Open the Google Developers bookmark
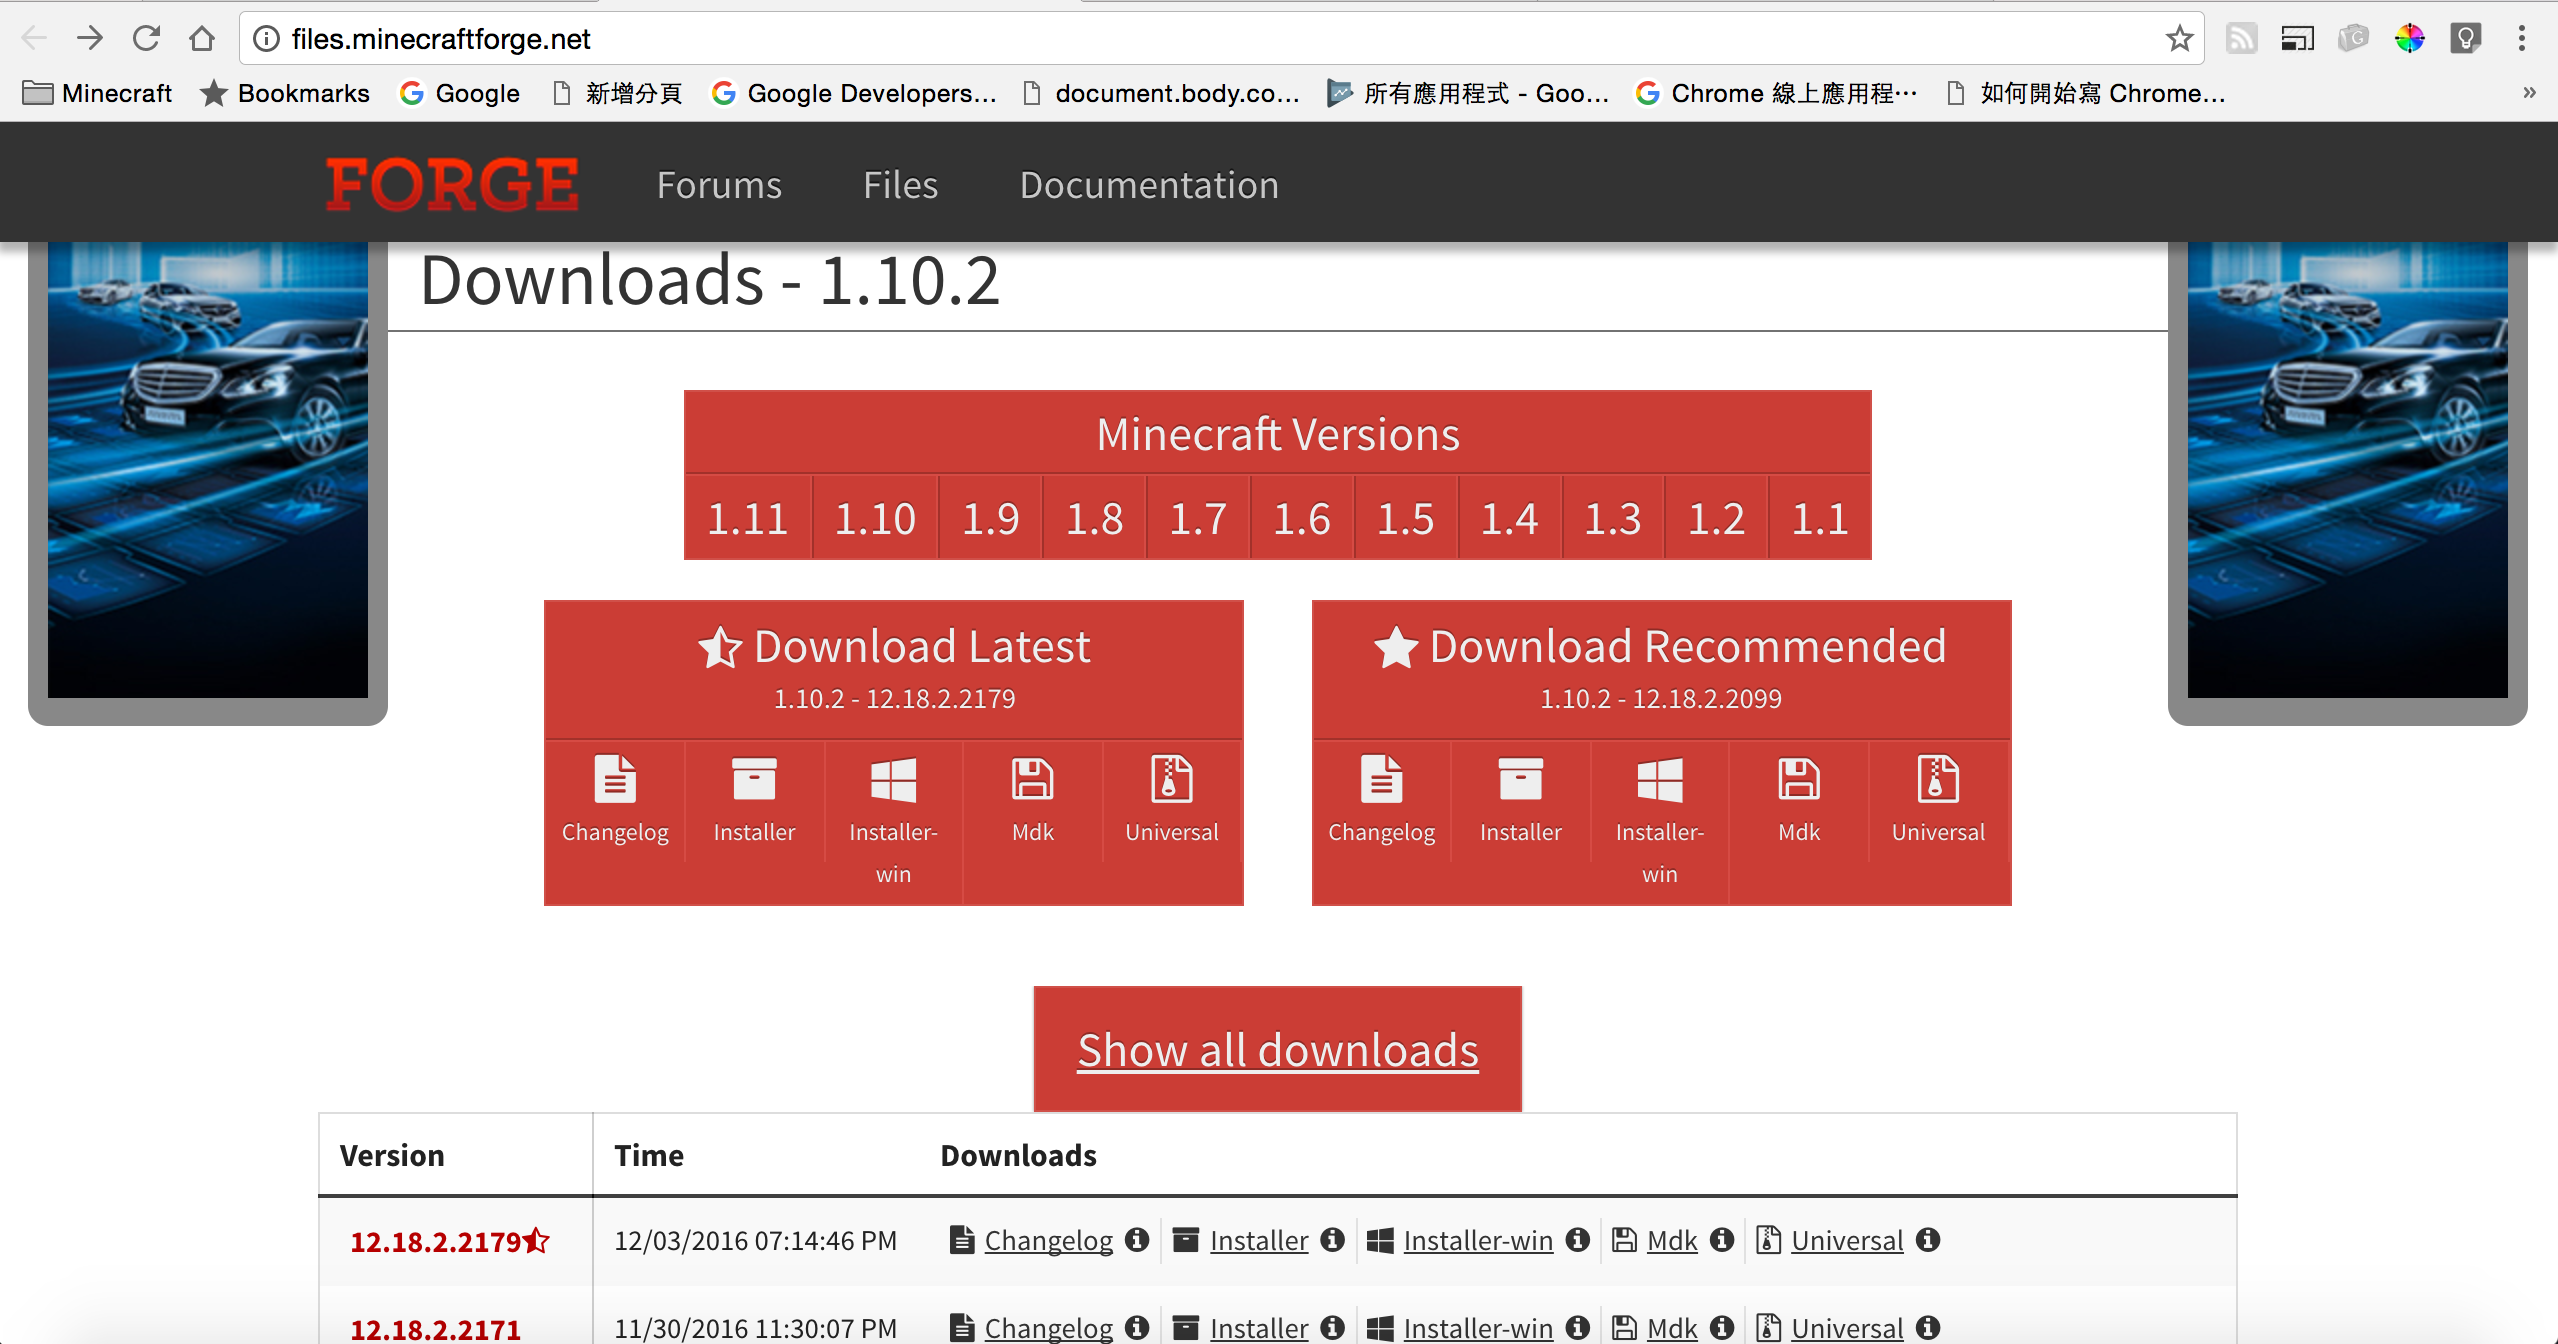This screenshot has width=2558, height=1344. point(854,93)
